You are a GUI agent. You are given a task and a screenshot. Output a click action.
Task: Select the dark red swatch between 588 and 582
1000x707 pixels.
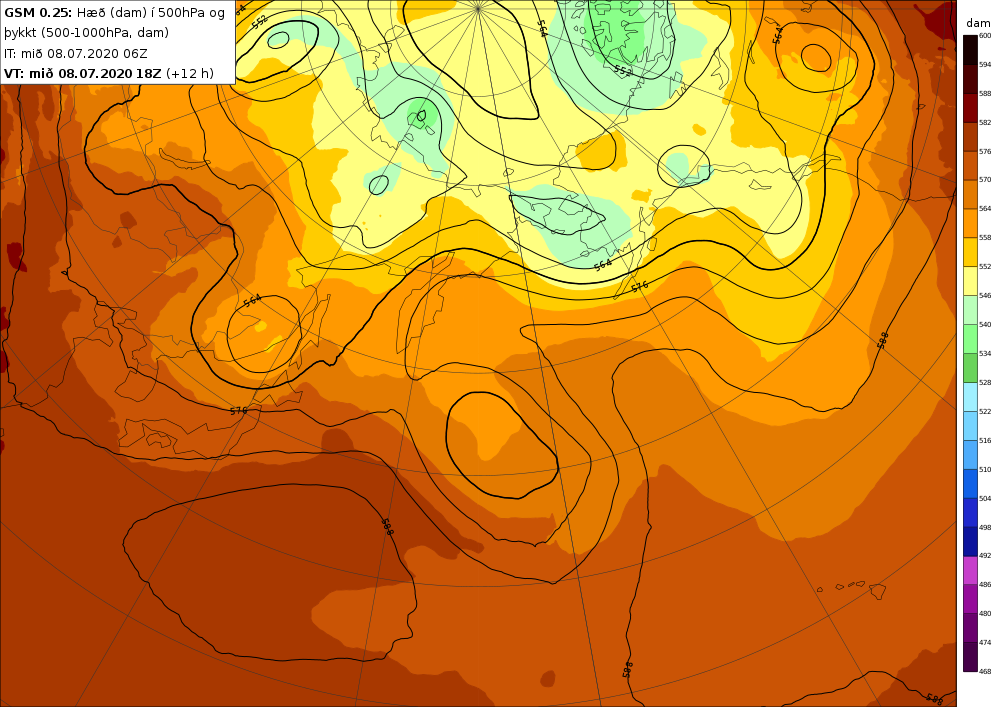coord(970,108)
